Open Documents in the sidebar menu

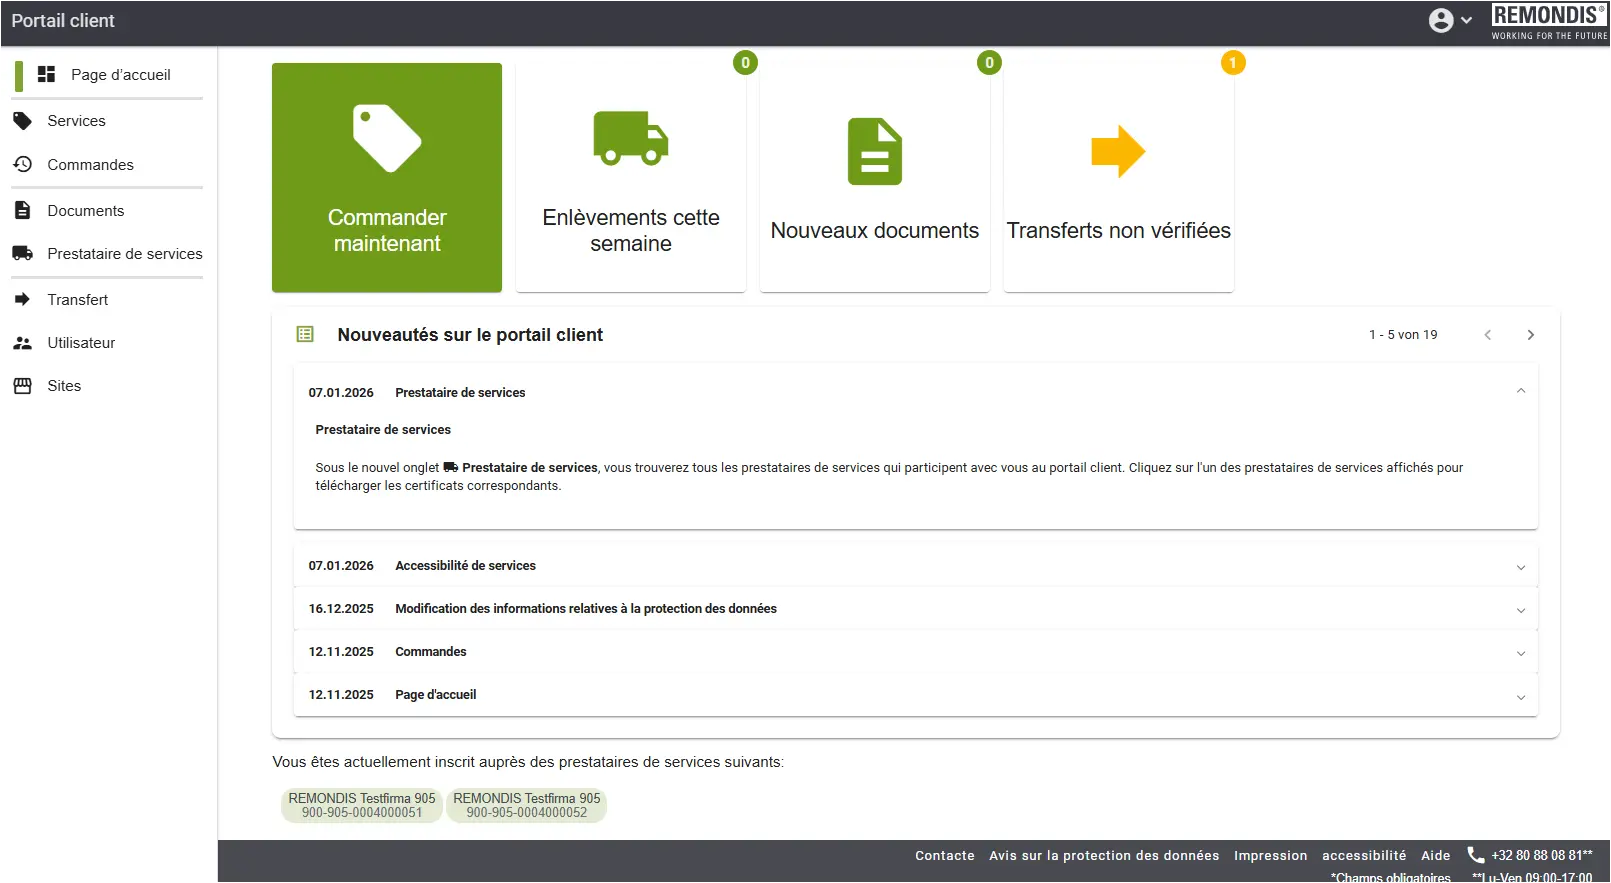pyautogui.click(x=86, y=211)
